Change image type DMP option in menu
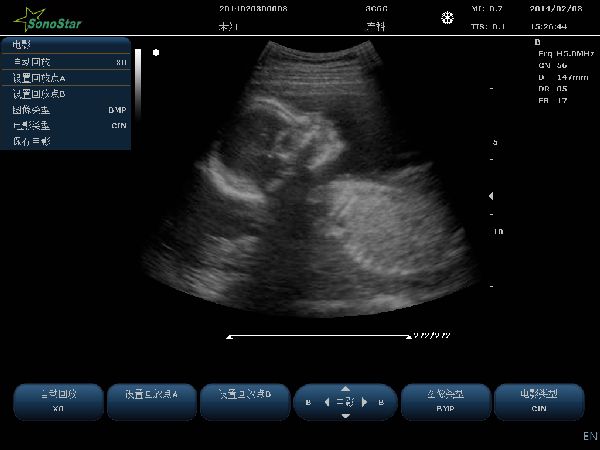 pos(66,109)
